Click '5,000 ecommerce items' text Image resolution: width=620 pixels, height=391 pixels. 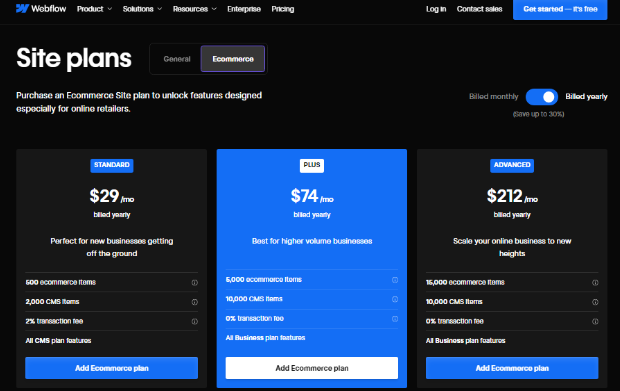click(x=263, y=280)
